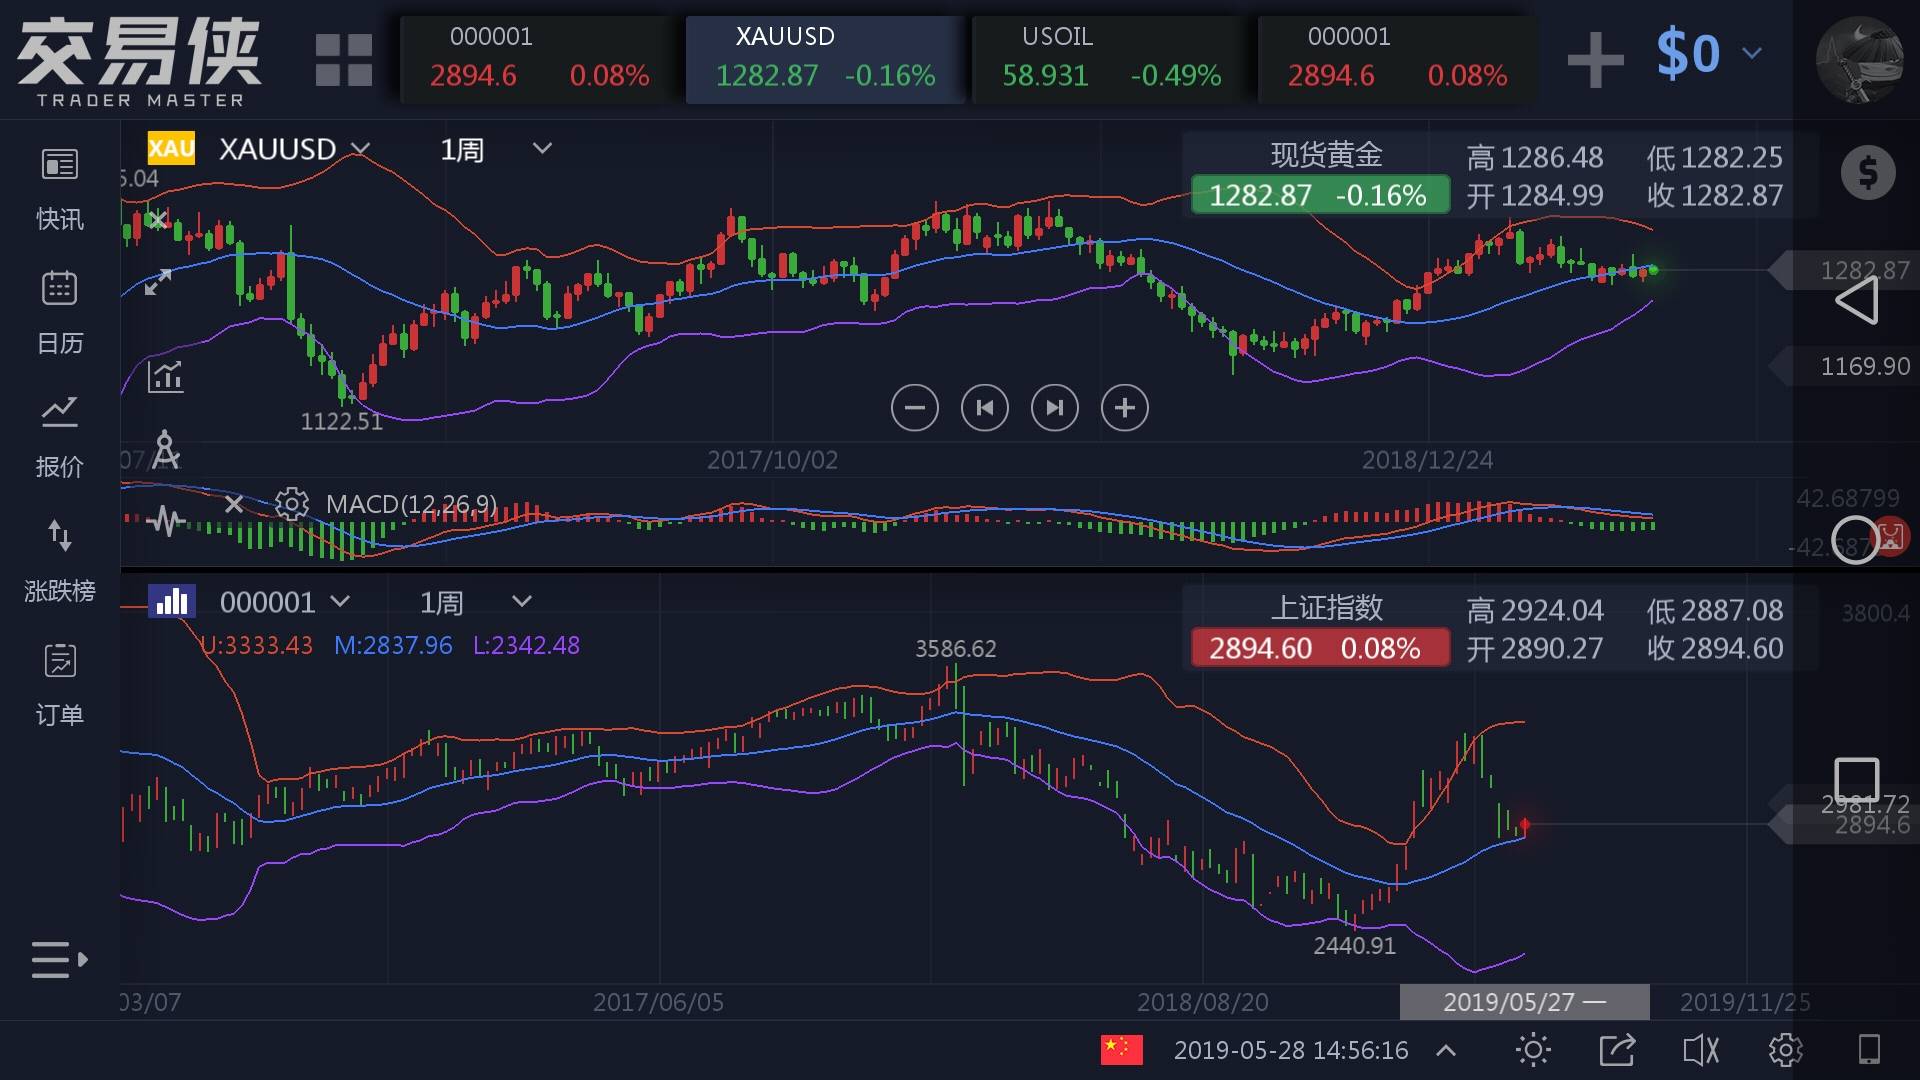The height and width of the screenshot is (1080, 1920).
Task: Close the MACD indicator panel
Action: point(233,504)
